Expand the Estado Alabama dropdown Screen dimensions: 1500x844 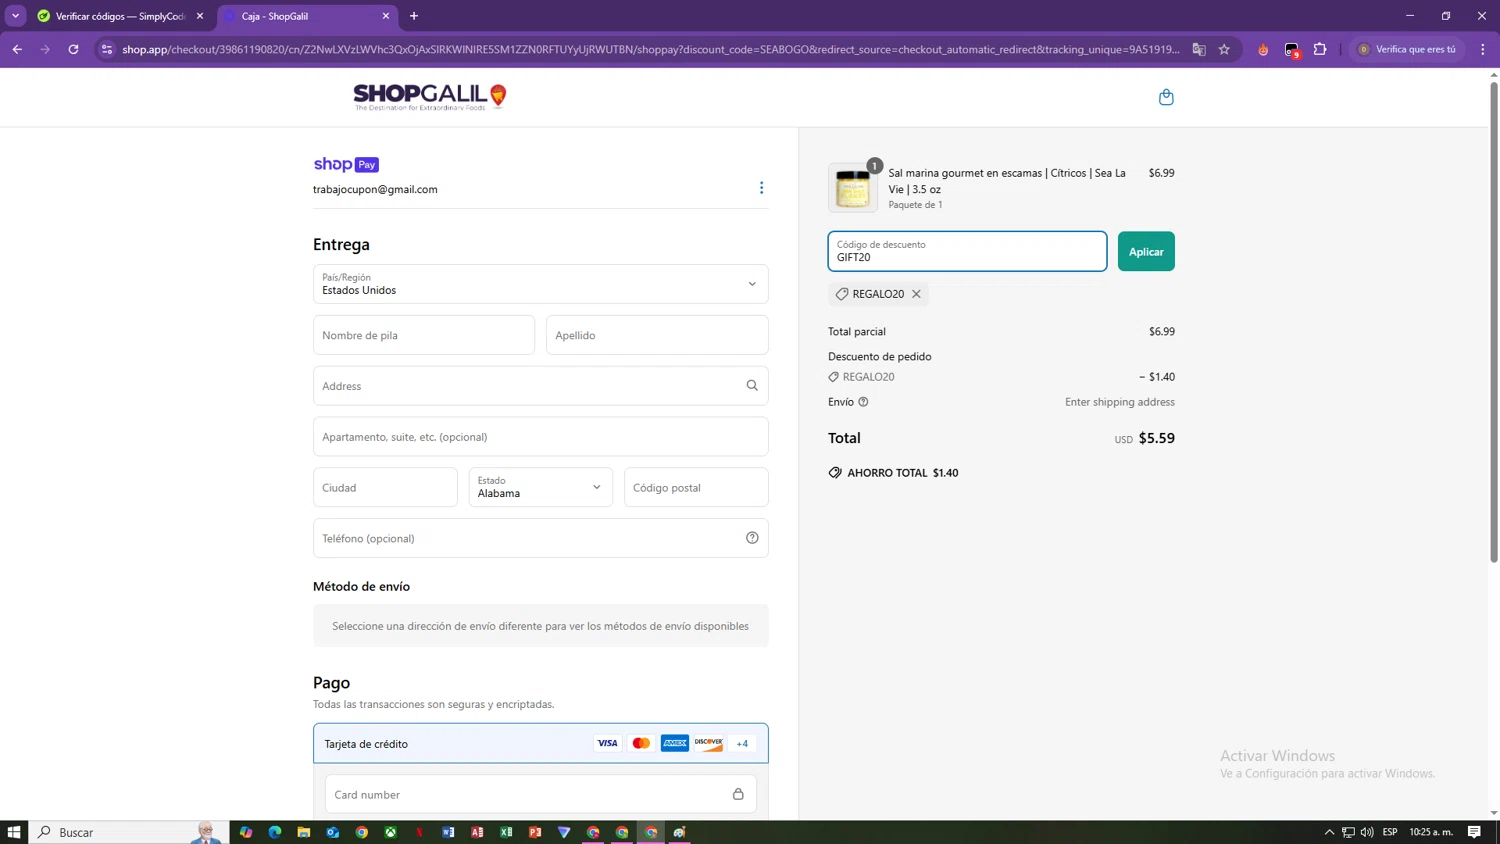540,487
